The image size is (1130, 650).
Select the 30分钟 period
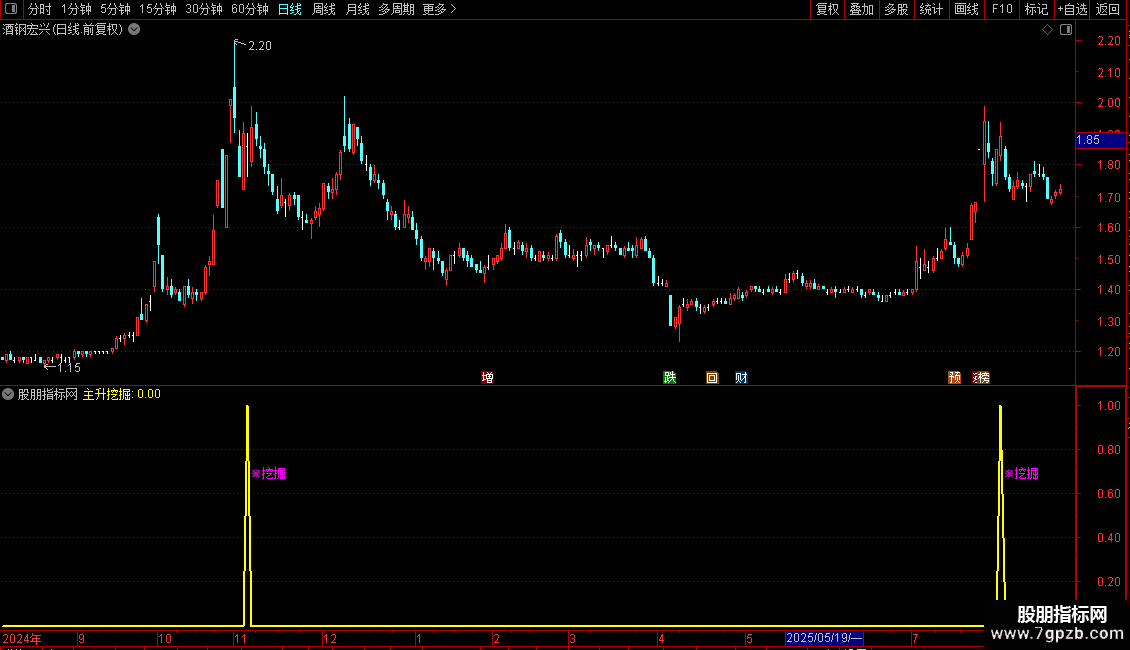[203, 9]
